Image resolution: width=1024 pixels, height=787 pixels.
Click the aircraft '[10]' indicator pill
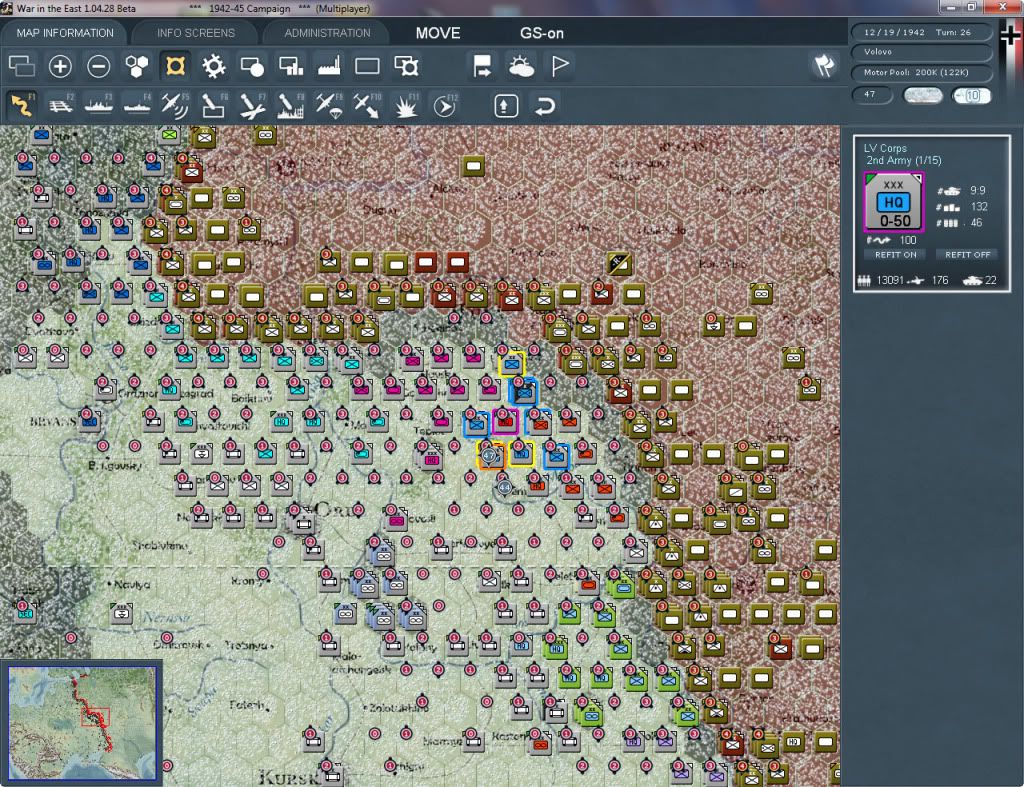(x=971, y=95)
